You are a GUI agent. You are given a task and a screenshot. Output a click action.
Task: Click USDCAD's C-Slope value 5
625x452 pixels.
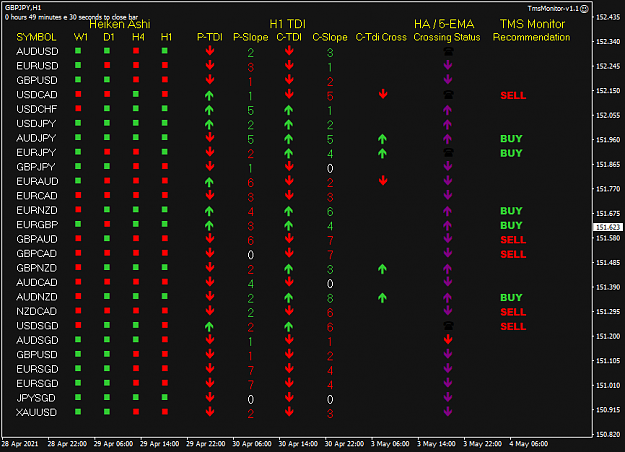330,96
